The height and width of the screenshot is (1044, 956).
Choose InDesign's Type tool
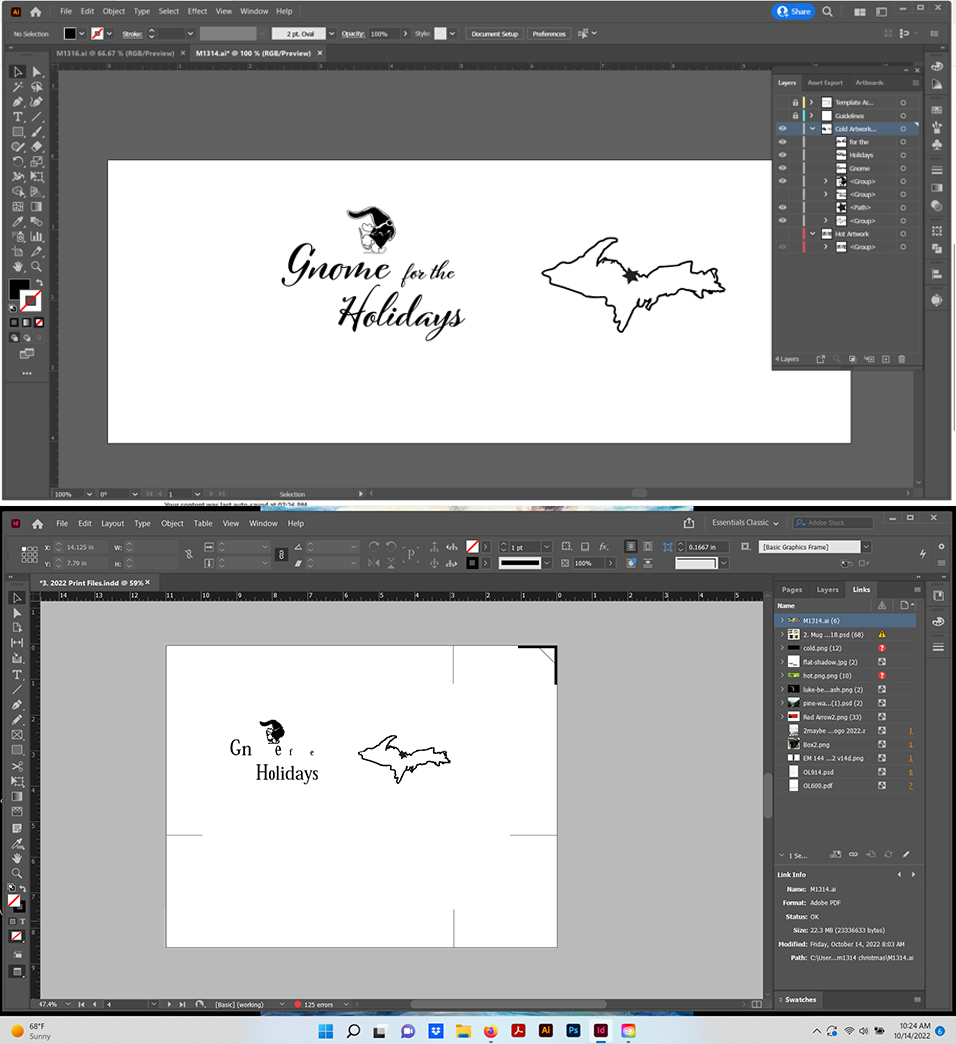coord(17,674)
